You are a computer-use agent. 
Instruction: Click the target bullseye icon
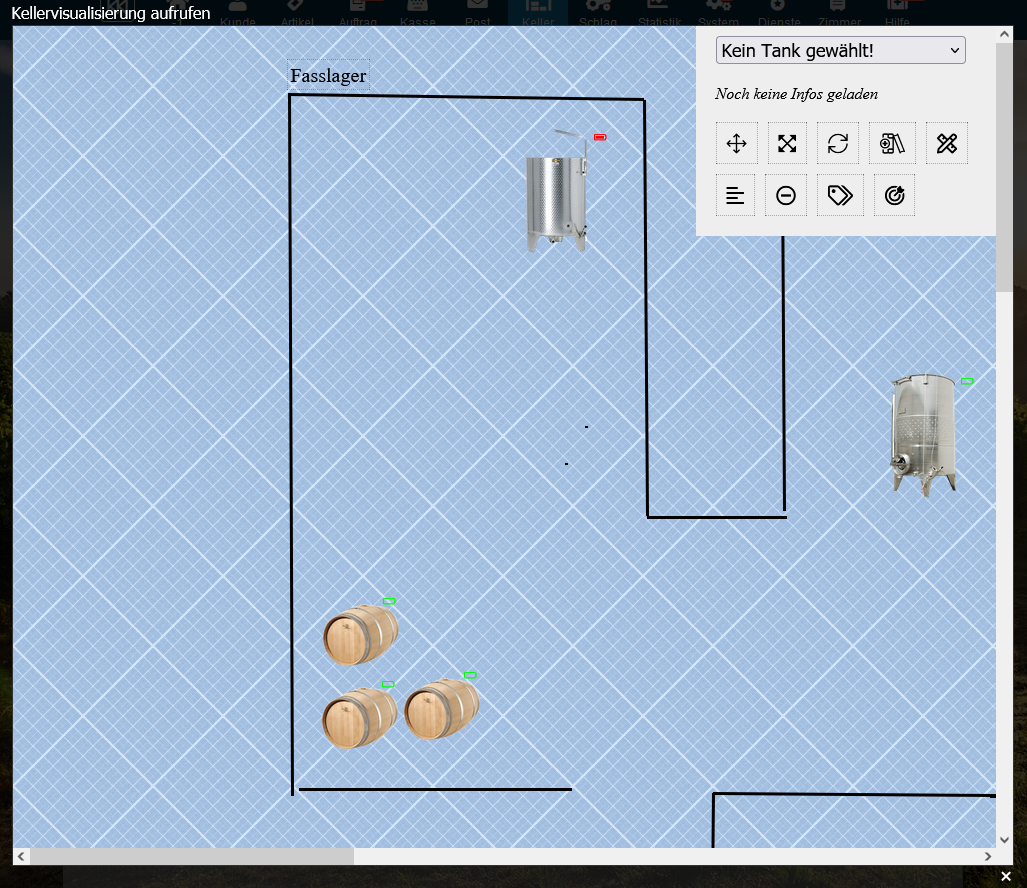pyautogui.click(x=894, y=196)
